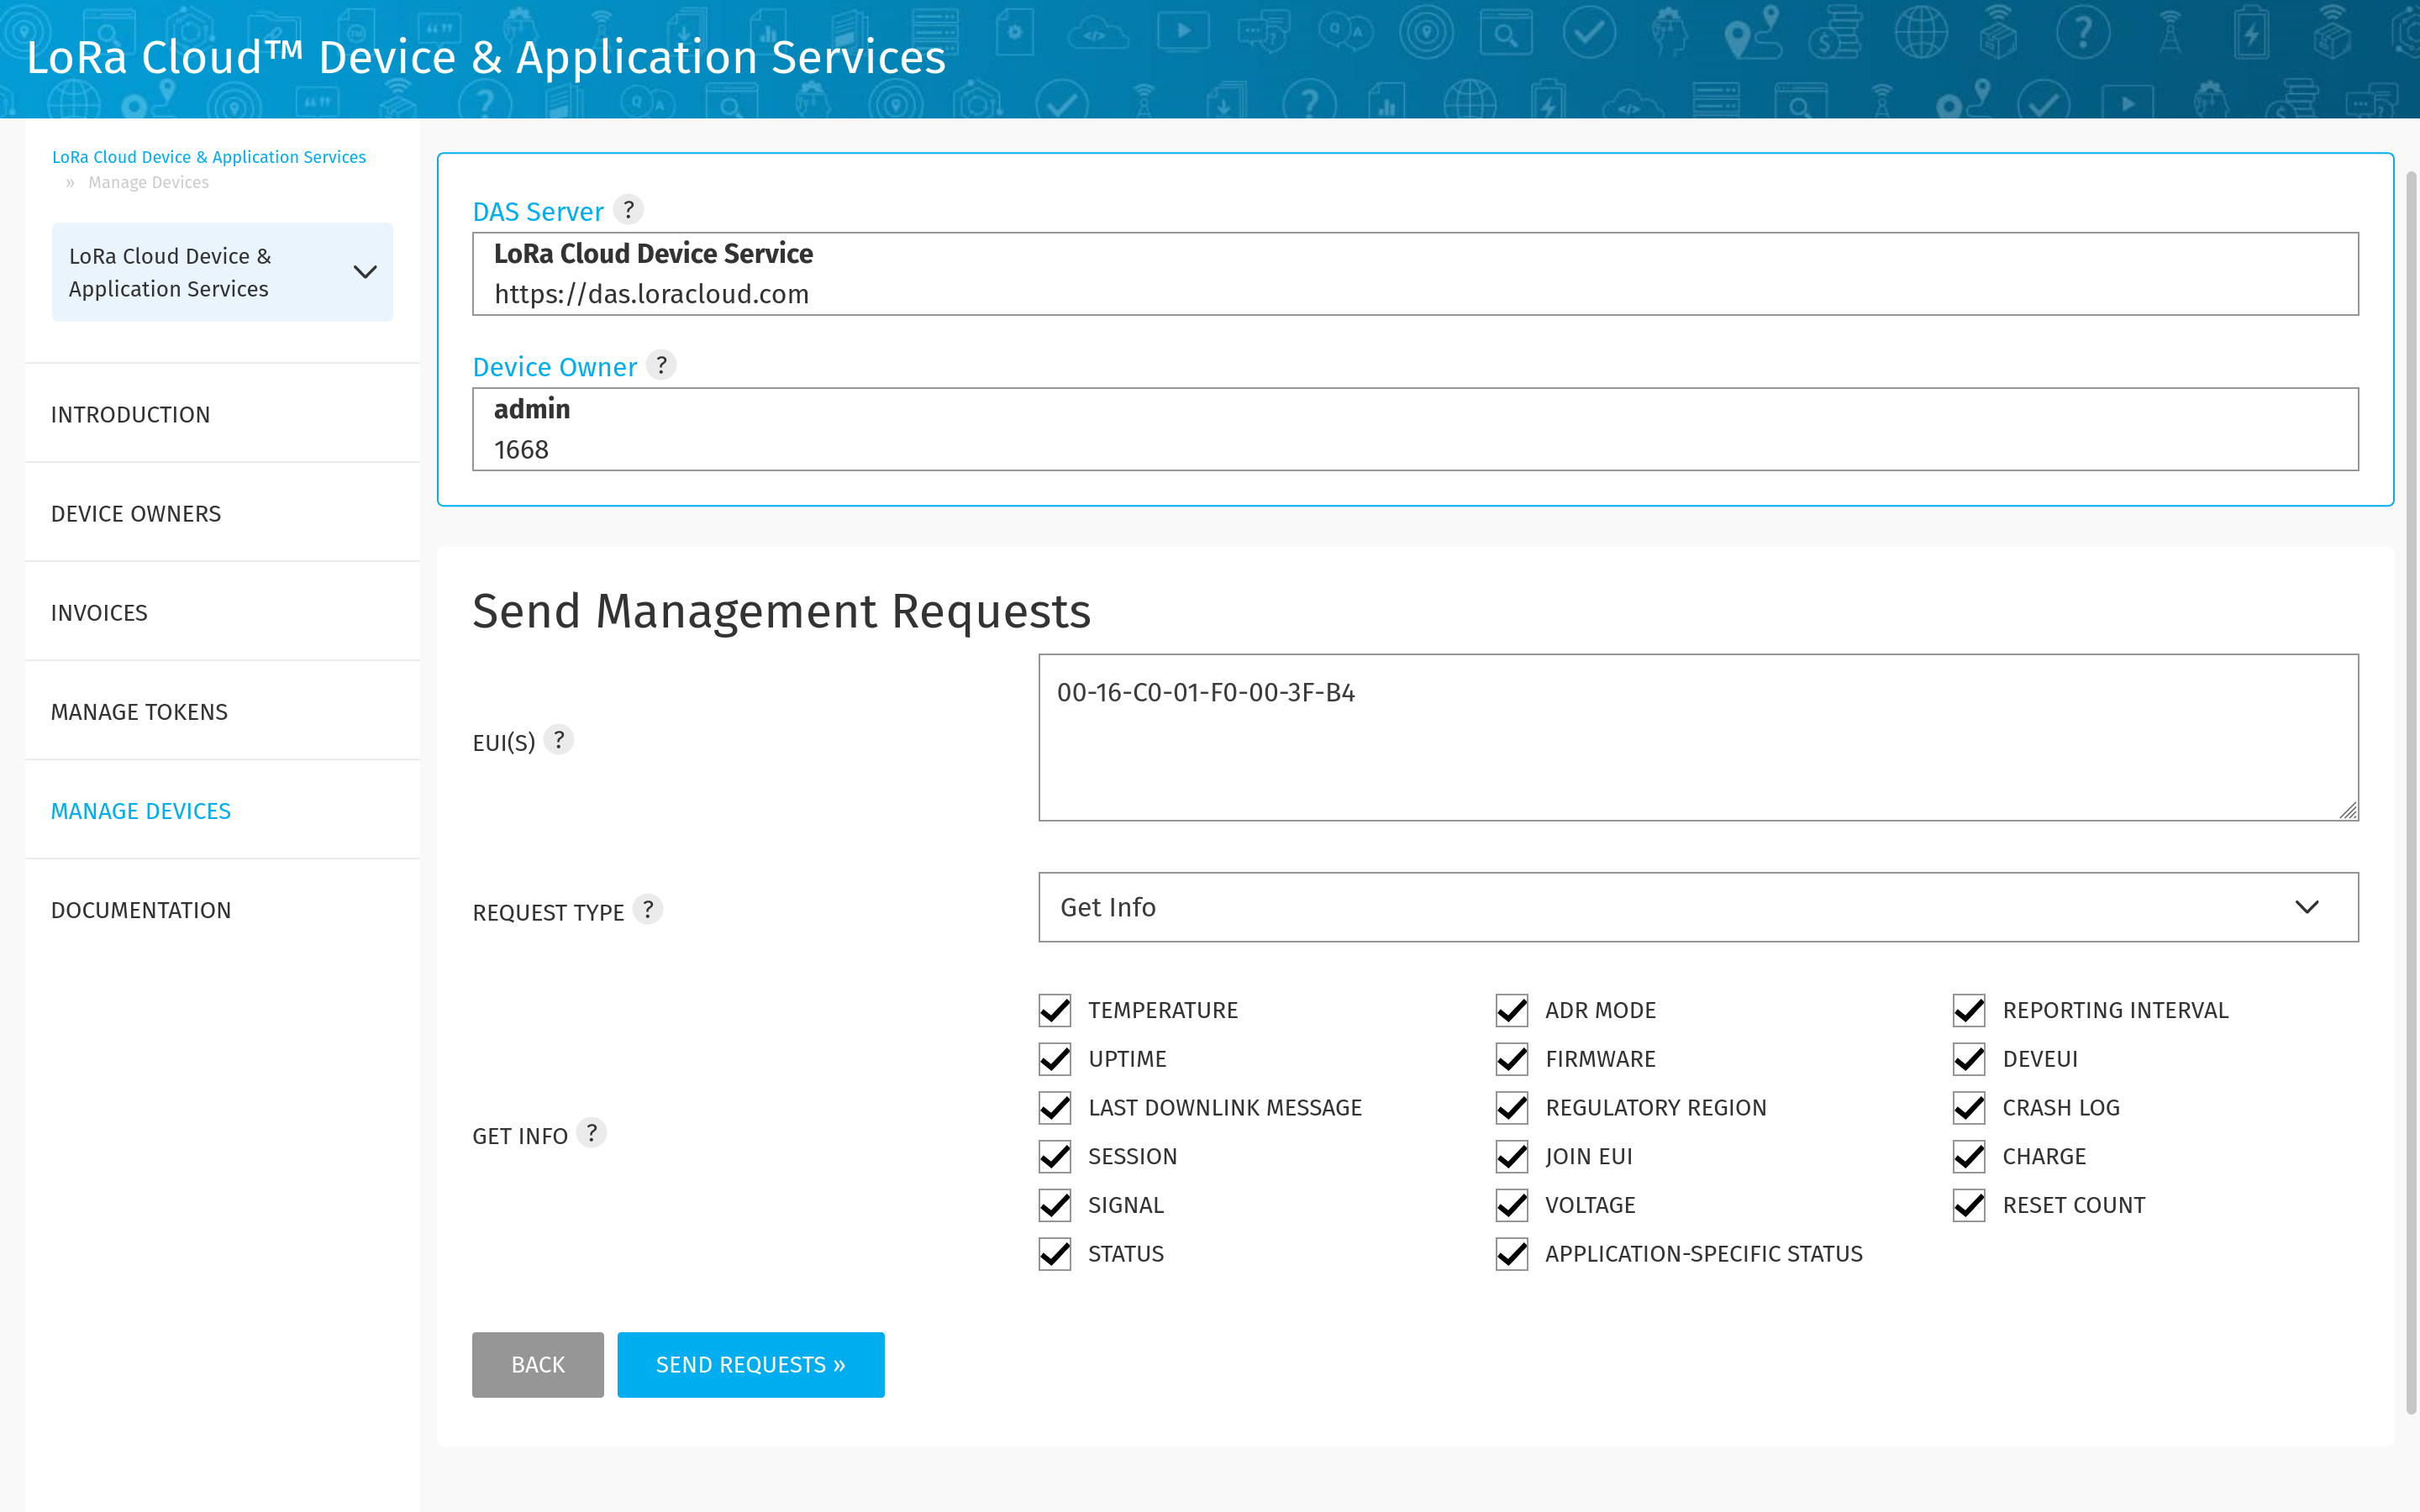Click the Send Management Requests heading

(781, 610)
